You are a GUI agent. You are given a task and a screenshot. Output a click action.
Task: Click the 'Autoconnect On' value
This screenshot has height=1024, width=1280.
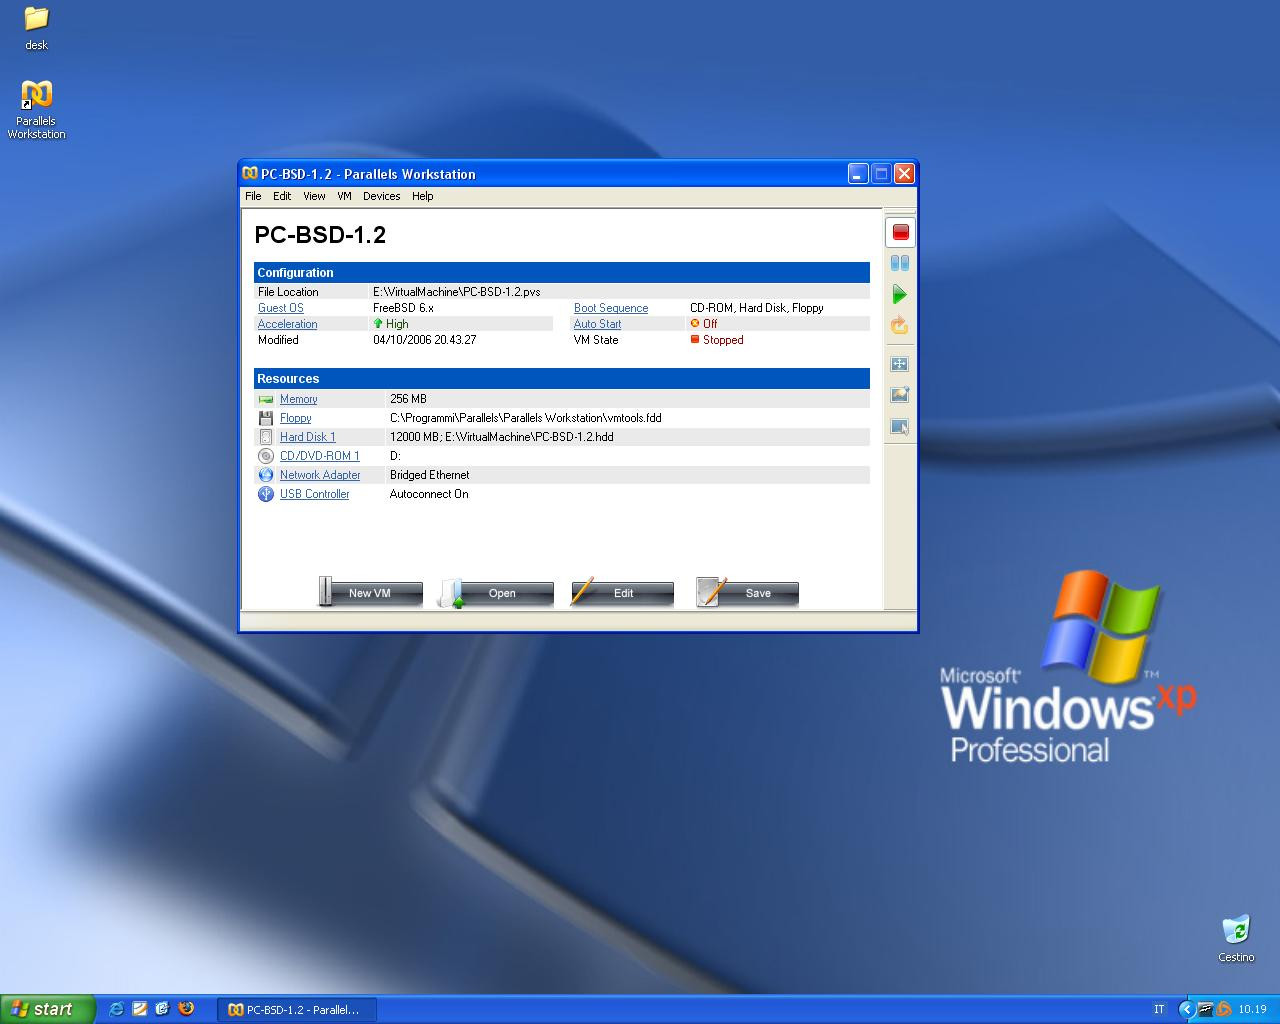click(429, 494)
